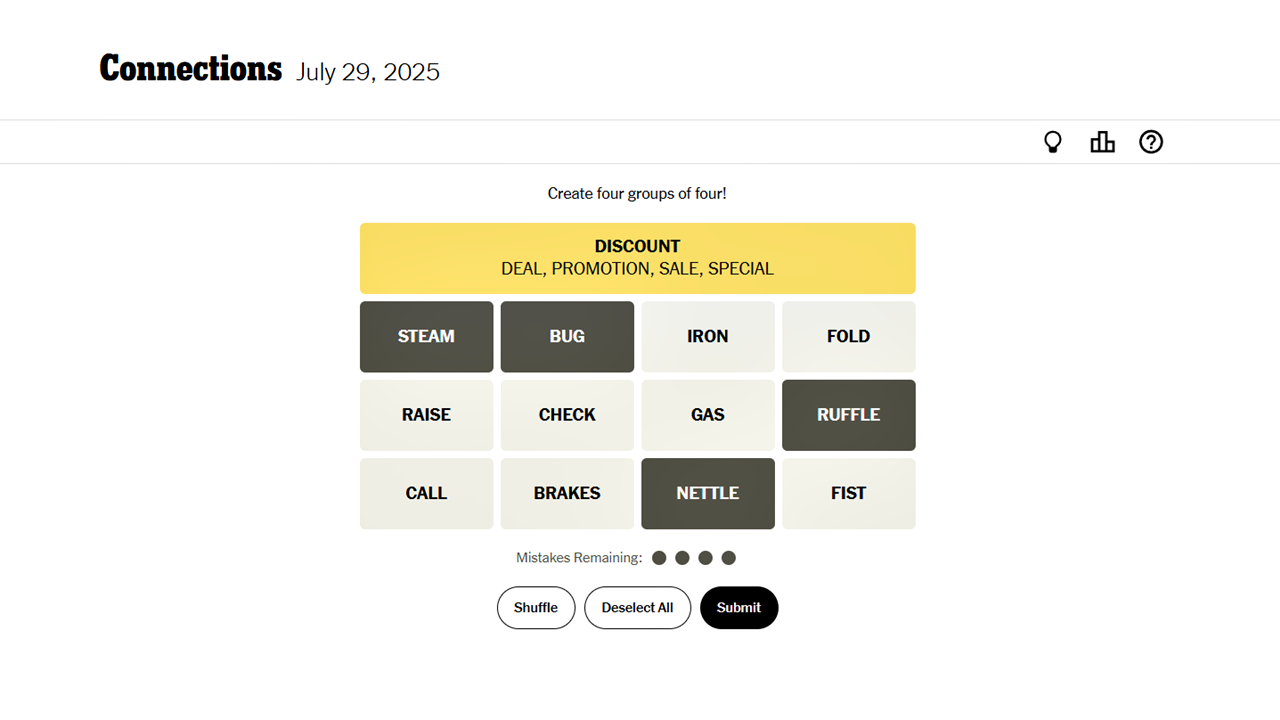Image resolution: width=1280 pixels, height=720 pixels.
Task: Submit the current word selection
Action: pyautogui.click(x=739, y=607)
